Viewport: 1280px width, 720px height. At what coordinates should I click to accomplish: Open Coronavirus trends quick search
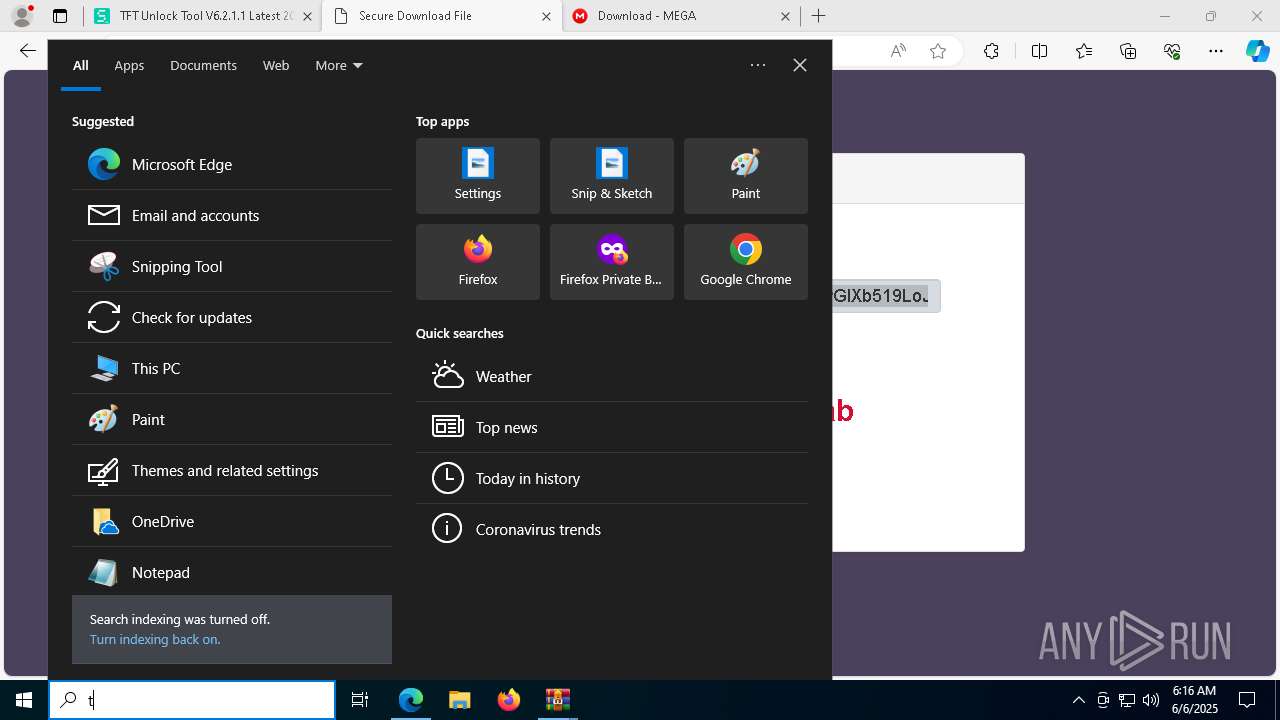pos(612,529)
